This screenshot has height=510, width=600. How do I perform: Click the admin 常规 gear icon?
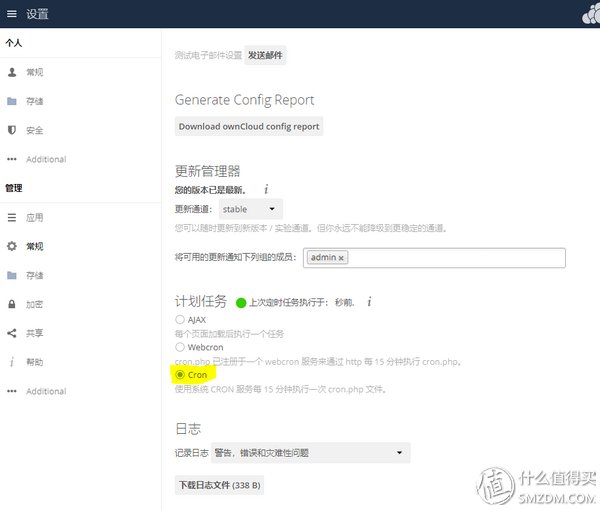coord(12,246)
